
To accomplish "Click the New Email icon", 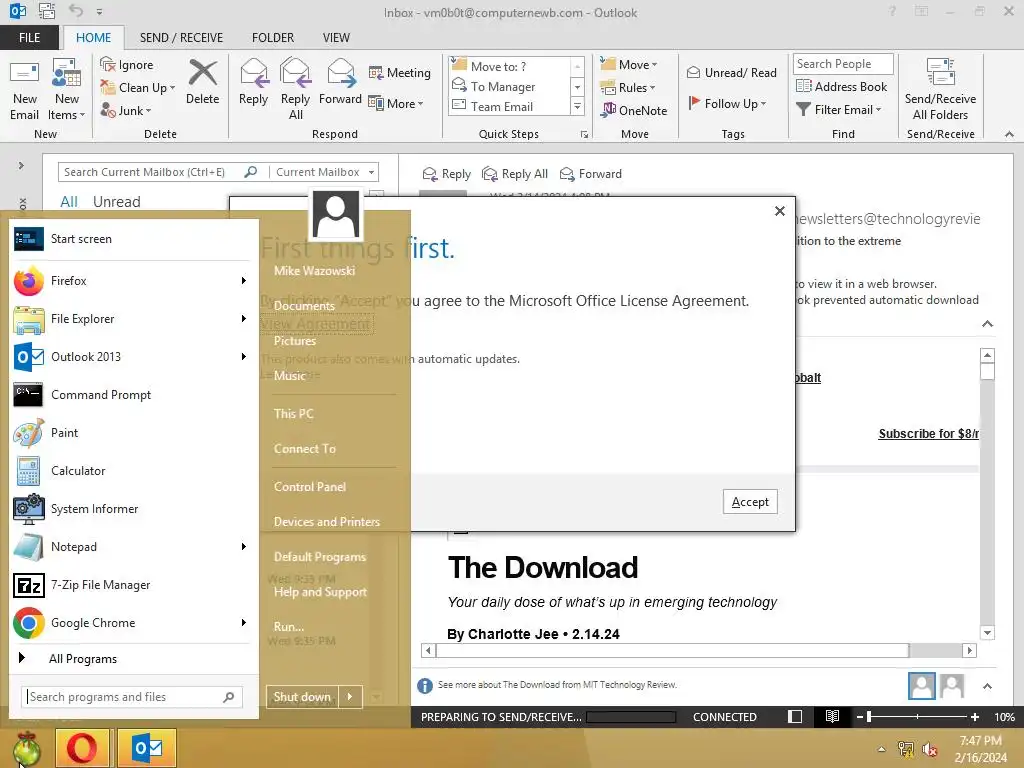I will point(24,89).
